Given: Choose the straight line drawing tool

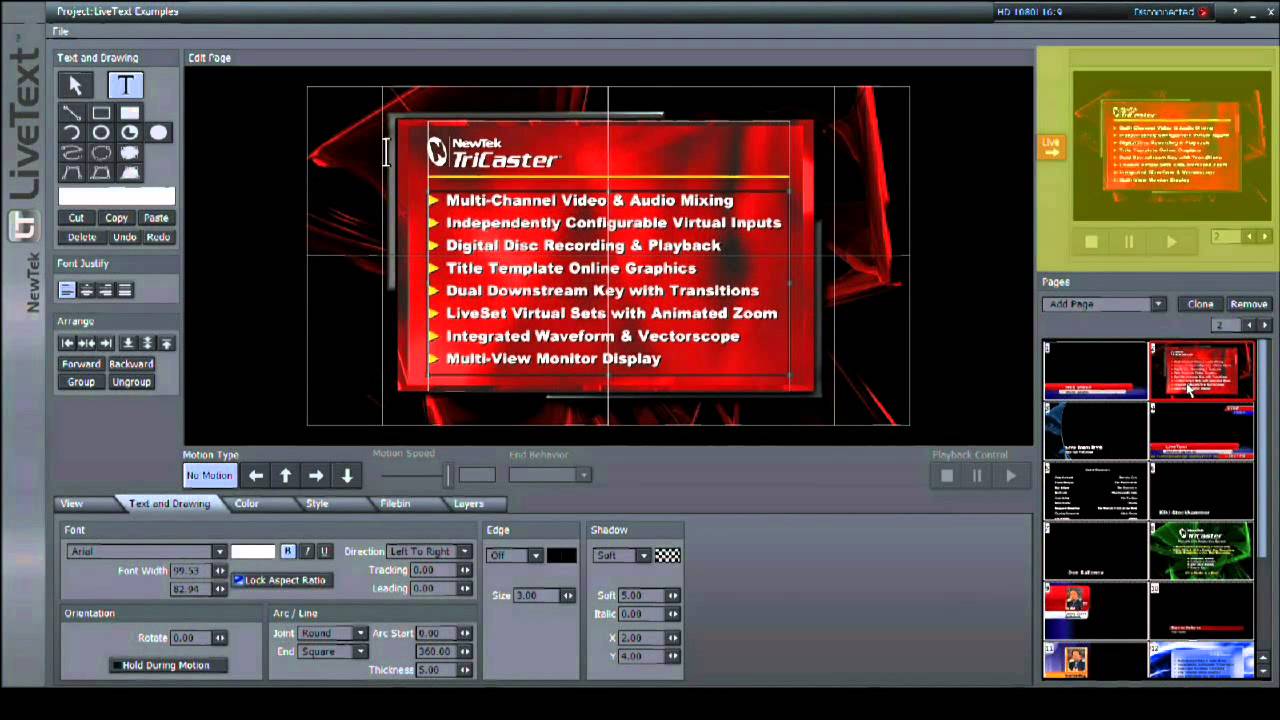Looking at the screenshot, I should pyautogui.click(x=72, y=113).
